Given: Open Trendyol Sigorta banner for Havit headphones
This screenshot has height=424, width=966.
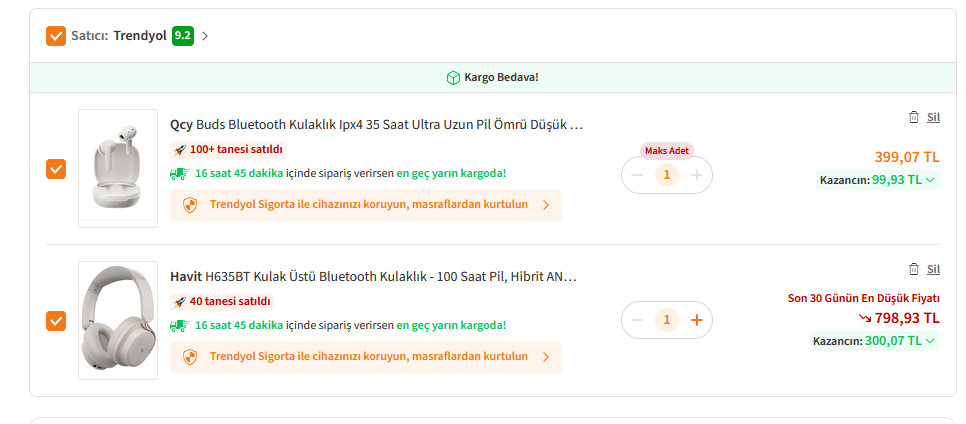Looking at the screenshot, I should [x=366, y=357].
